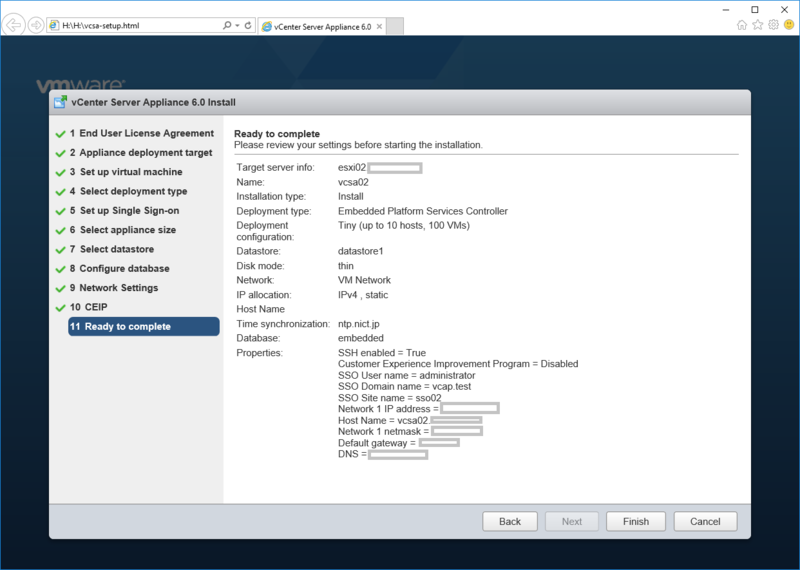800x570 pixels.
Task: Click Finish to start installation
Action: pos(636,522)
